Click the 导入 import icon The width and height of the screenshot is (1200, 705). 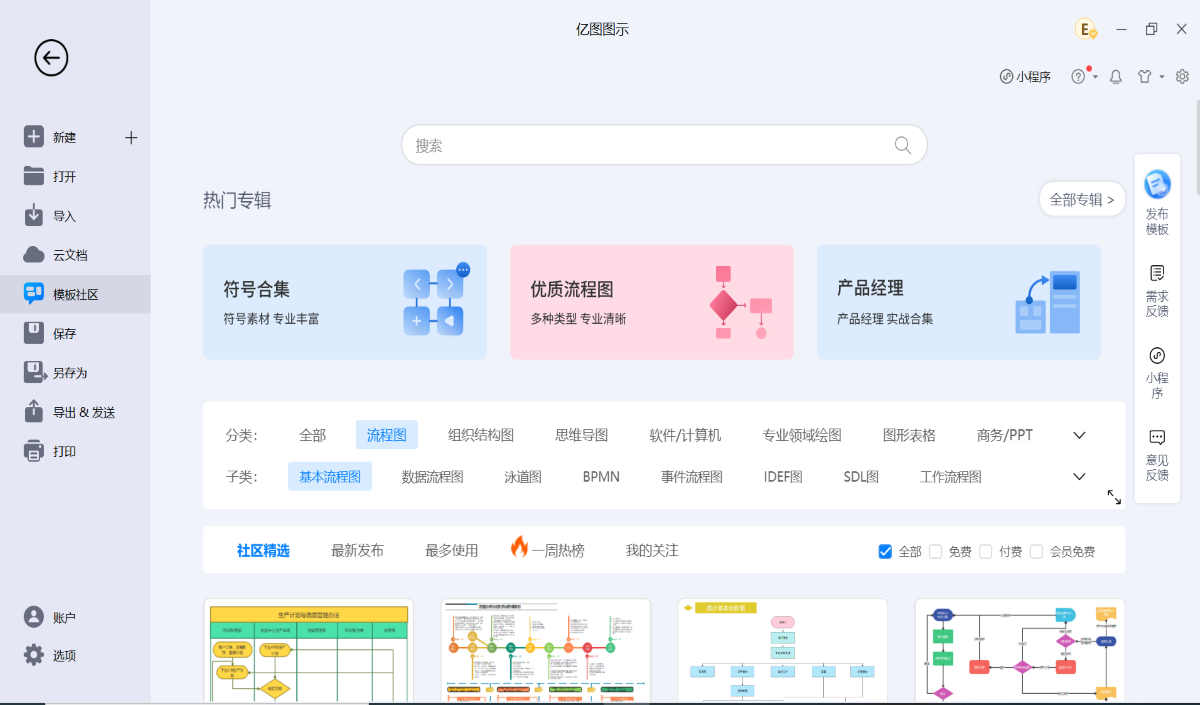coord(34,215)
